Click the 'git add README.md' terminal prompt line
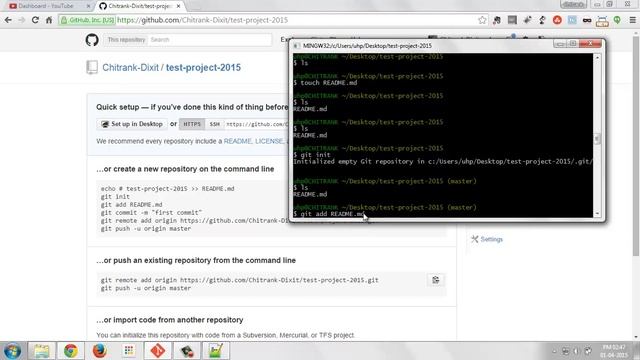Image resolution: width=640 pixels, height=360 pixels. (329, 214)
